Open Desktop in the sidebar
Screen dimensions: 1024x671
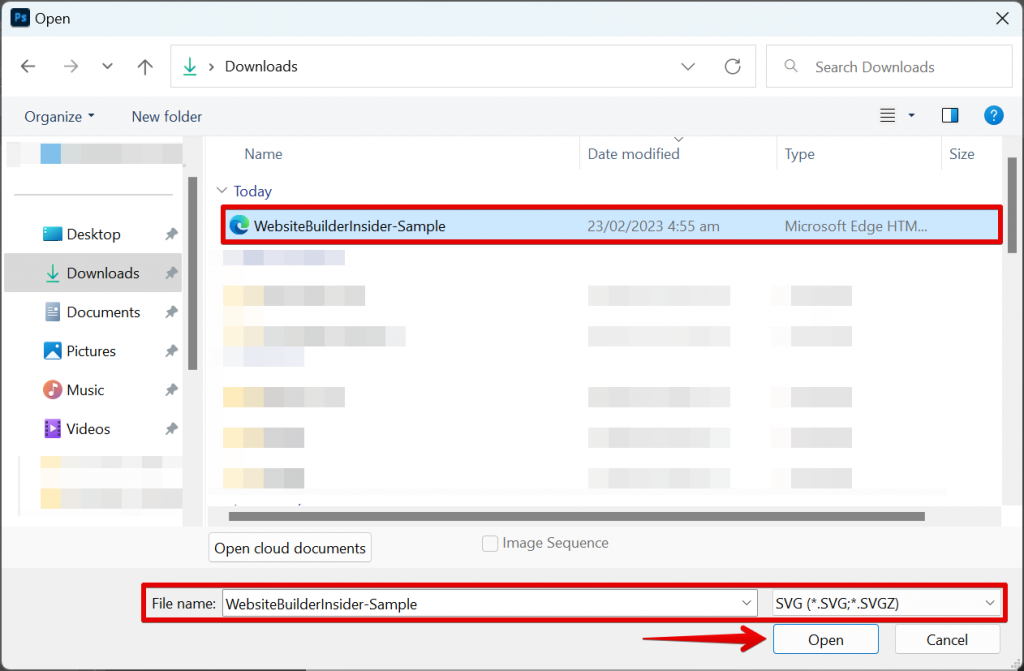[93, 234]
